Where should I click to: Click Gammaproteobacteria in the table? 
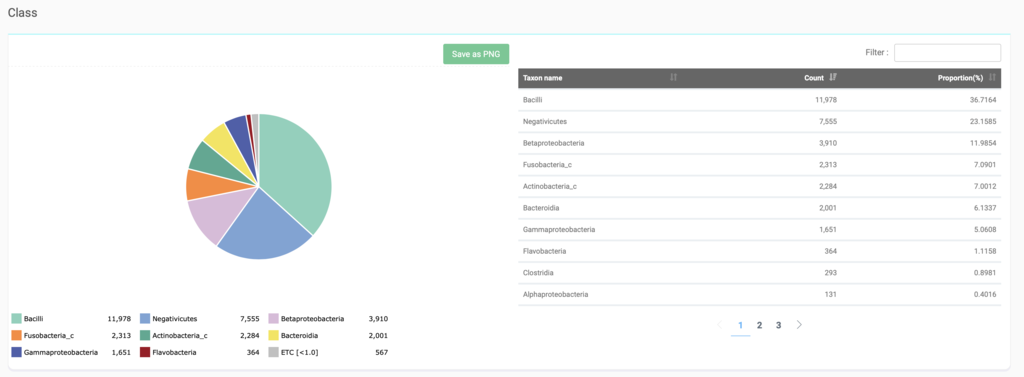tap(559, 229)
